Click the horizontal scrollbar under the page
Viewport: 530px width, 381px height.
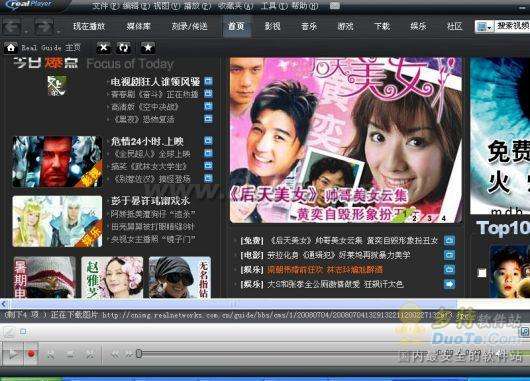coord(233,304)
